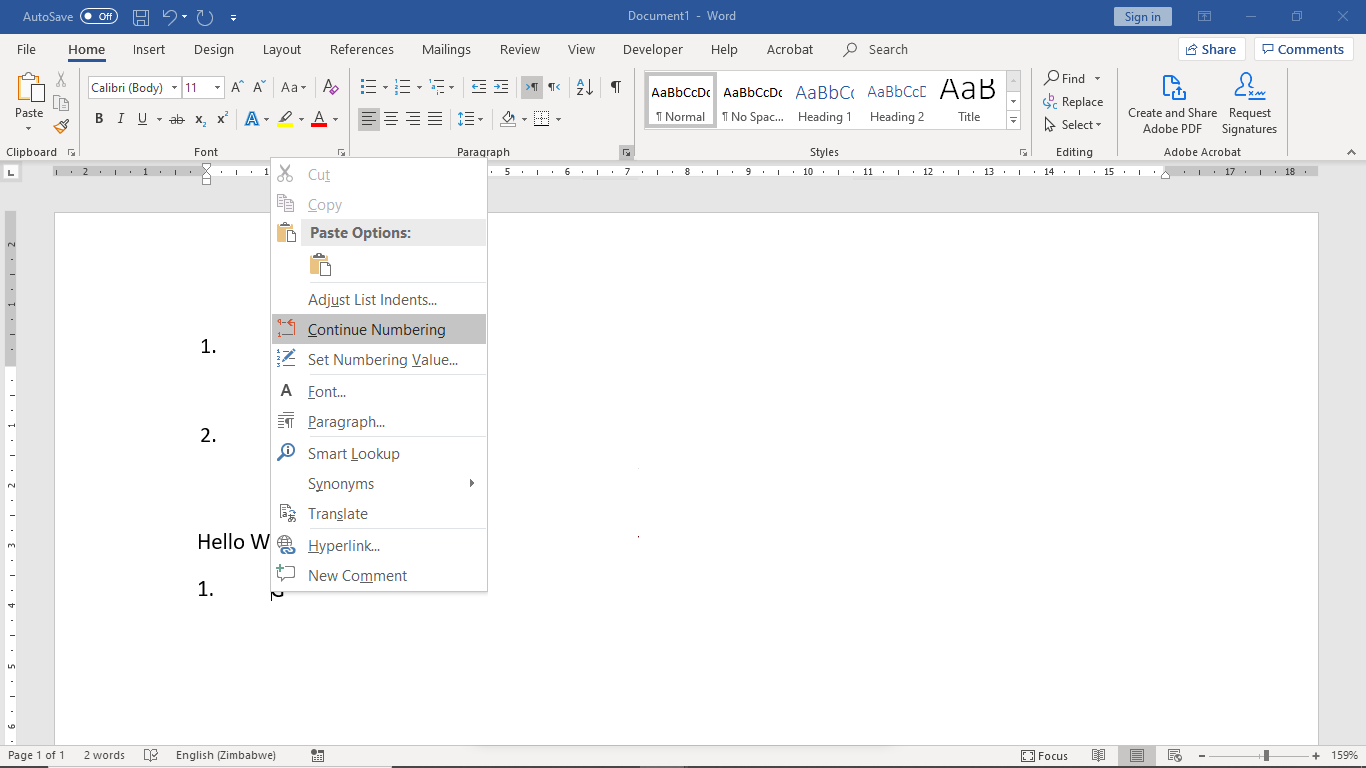Click Smart Lookup in context menu

click(379, 454)
